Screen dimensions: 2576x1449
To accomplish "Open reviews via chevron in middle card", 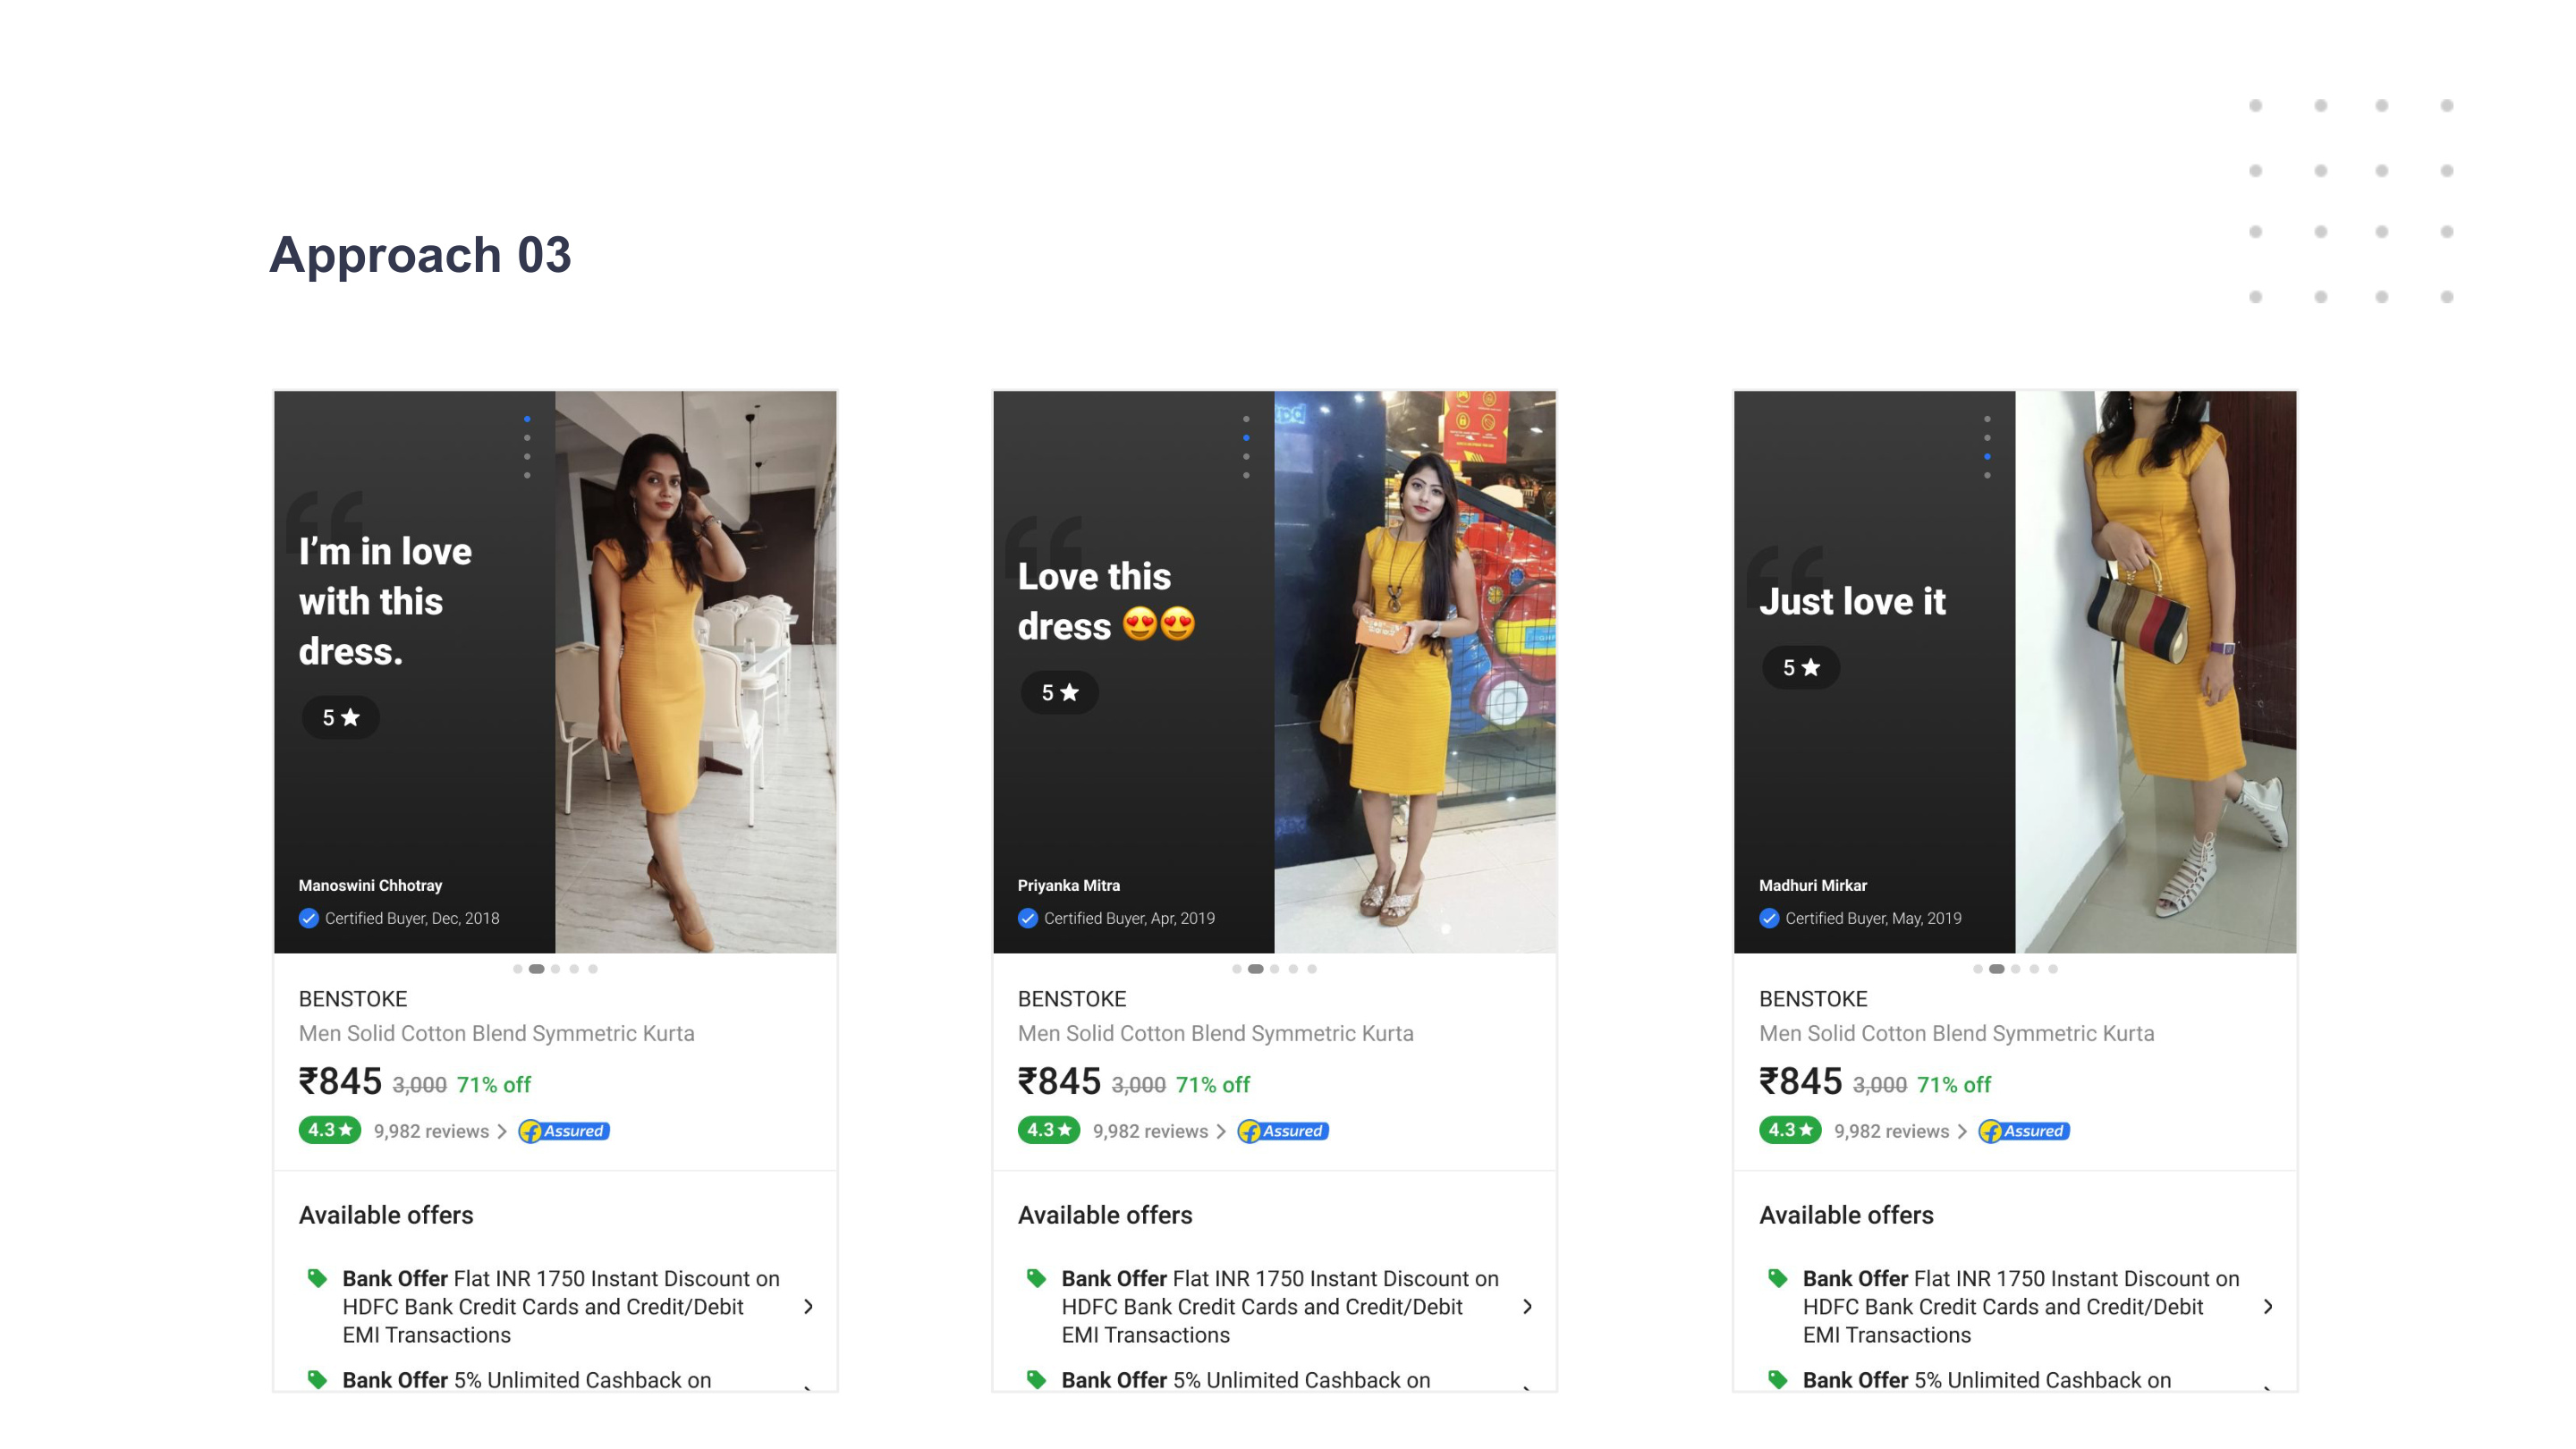I will coord(1220,1131).
